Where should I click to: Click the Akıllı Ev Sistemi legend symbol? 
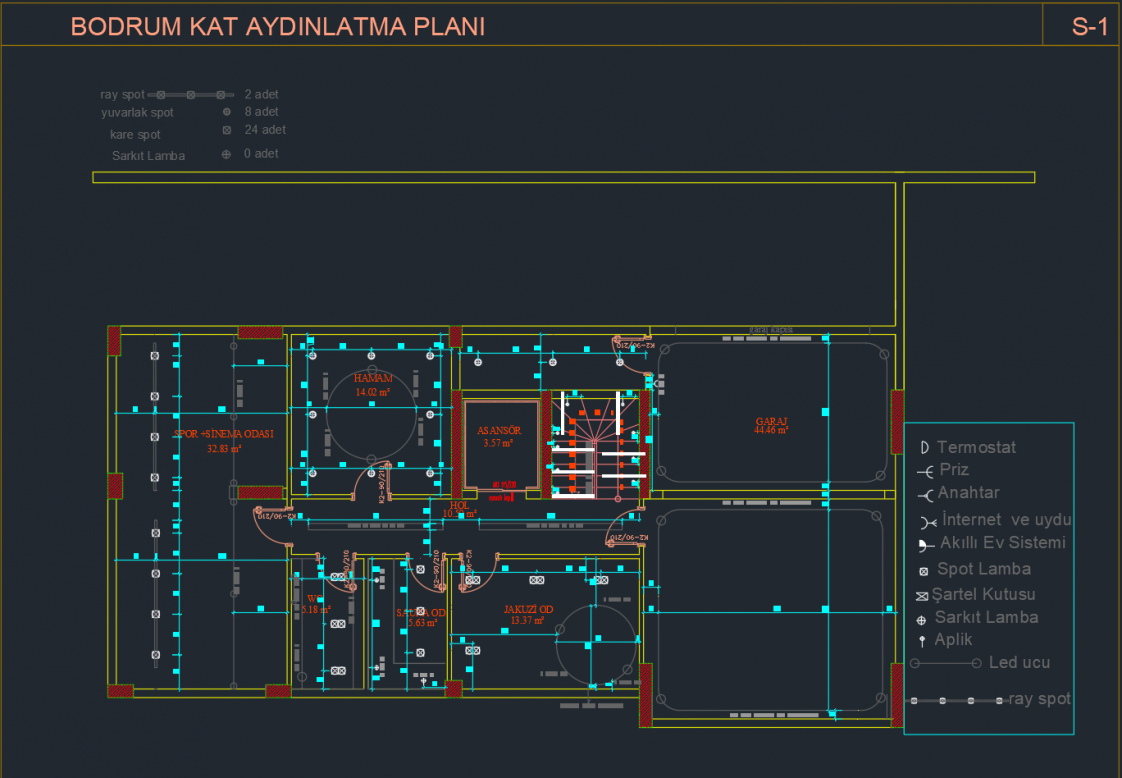[925, 545]
